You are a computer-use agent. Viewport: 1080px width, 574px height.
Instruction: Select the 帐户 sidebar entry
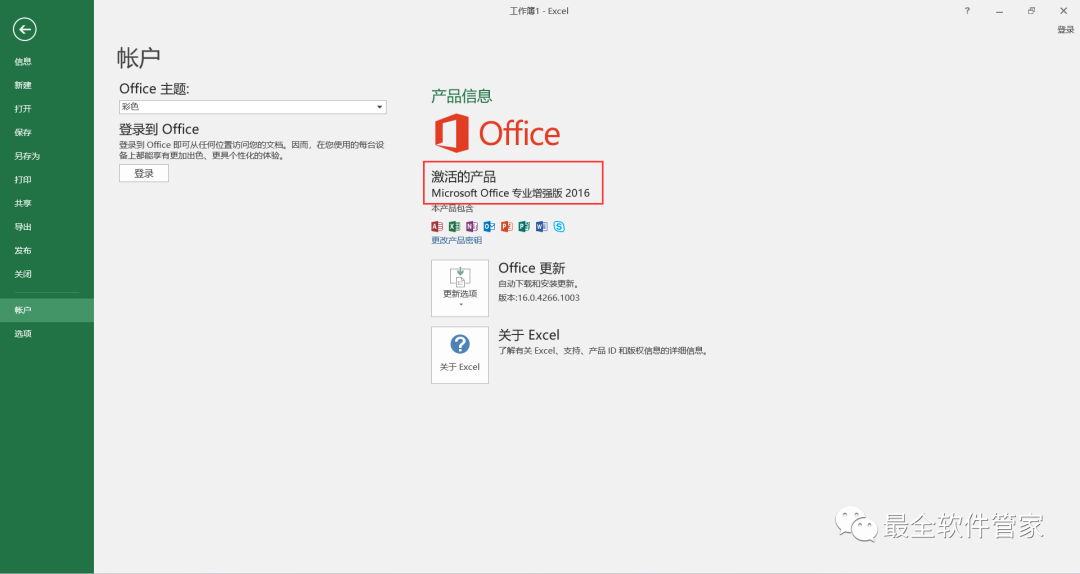(x=47, y=310)
